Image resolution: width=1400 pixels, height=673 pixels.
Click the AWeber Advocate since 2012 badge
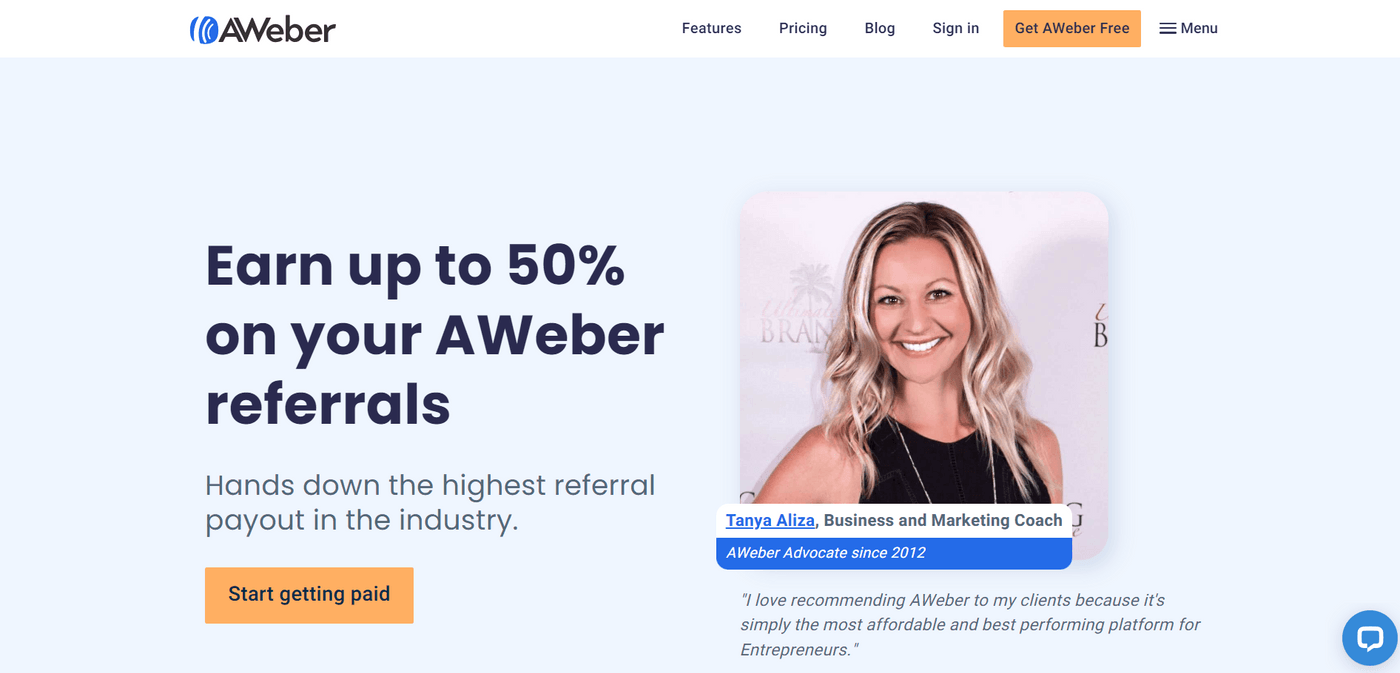[x=894, y=553]
